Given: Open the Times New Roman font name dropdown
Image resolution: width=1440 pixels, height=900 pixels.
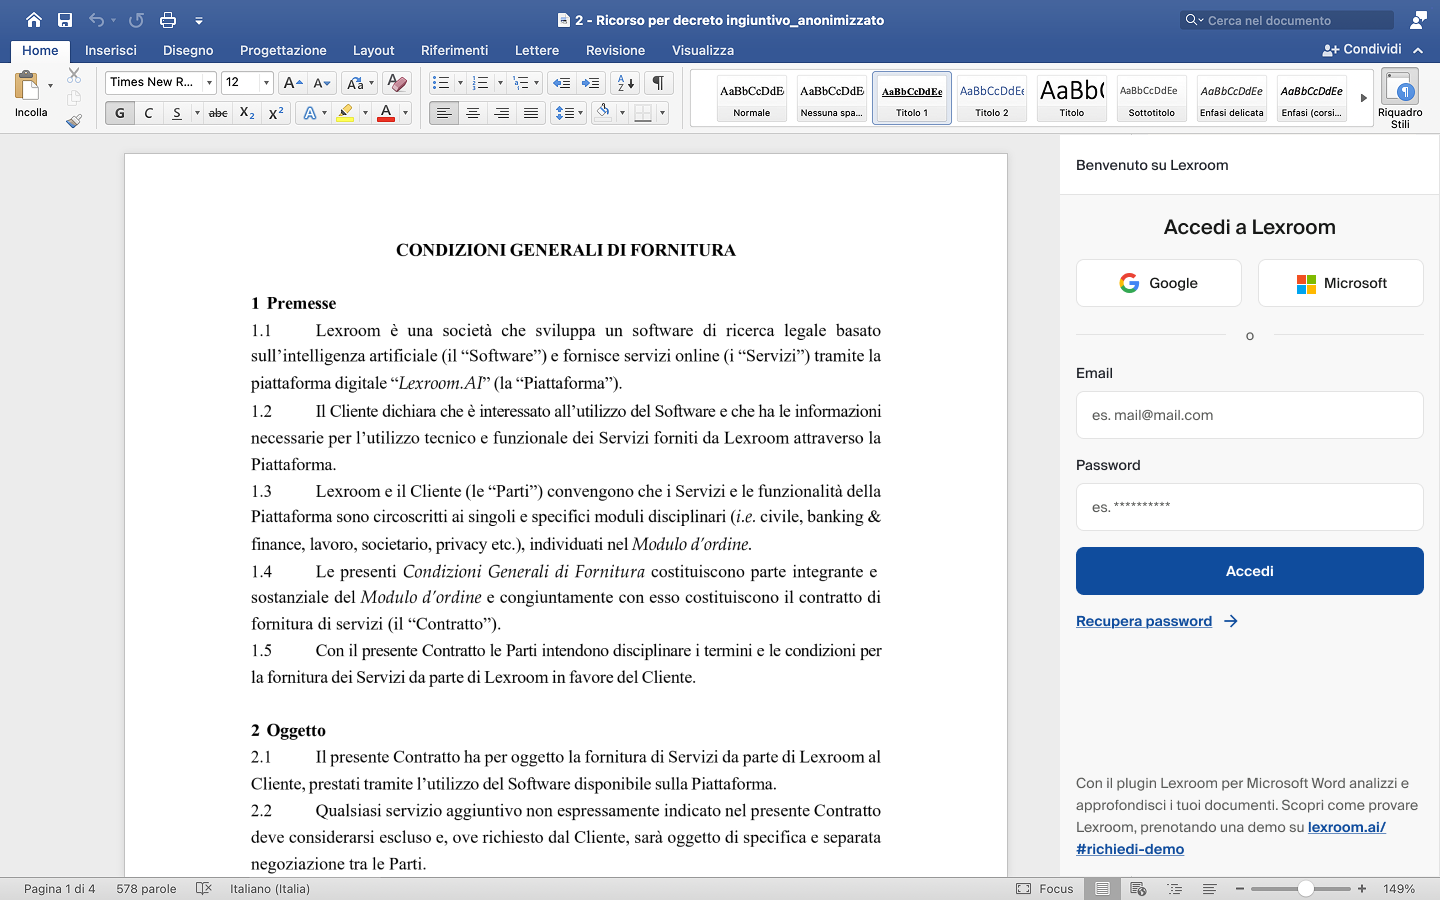Looking at the screenshot, I should (x=209, y=83).
